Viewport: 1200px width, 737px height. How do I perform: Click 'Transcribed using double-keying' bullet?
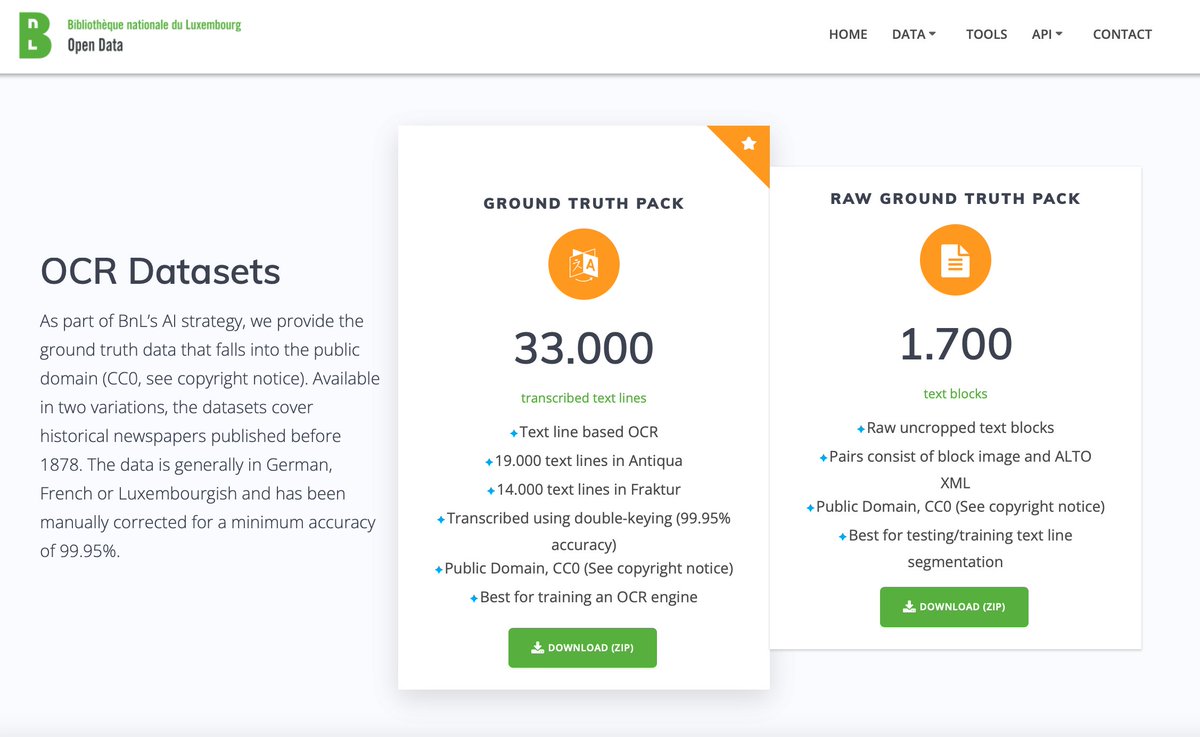584,532
